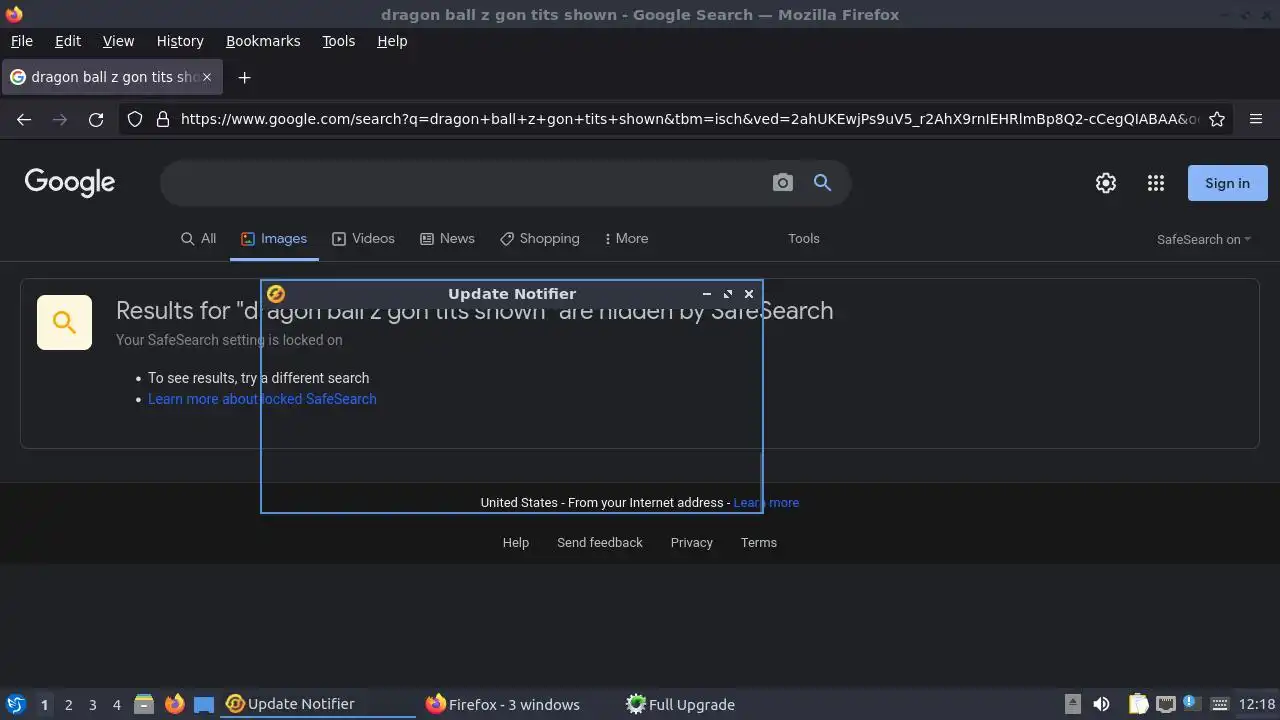The width and height of the screenshot is (1280, 720).
Task: Bookmark this page with the star icon
Action: click(x=1217, y=119)
